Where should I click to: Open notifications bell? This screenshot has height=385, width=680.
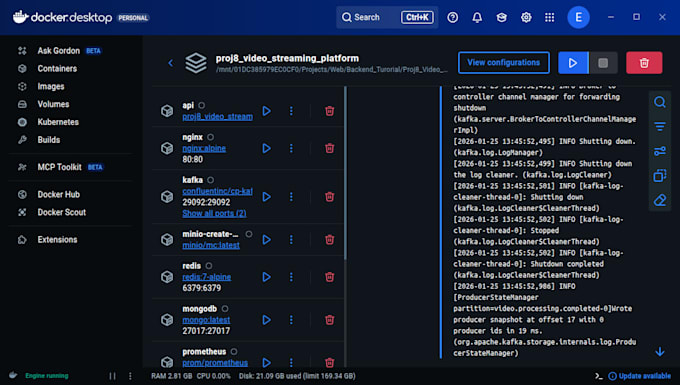477,17
